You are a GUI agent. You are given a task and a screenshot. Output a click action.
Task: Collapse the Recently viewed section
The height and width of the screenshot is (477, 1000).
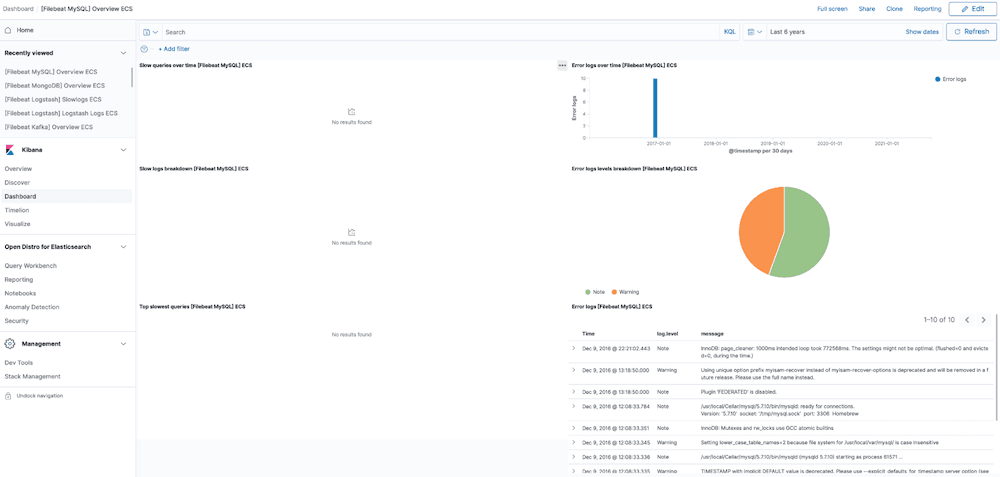click(x=124, y=53)
